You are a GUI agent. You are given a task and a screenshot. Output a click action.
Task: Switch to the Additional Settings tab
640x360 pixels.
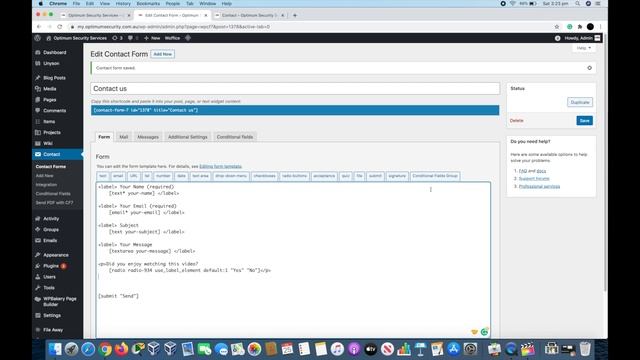(188, 137)
